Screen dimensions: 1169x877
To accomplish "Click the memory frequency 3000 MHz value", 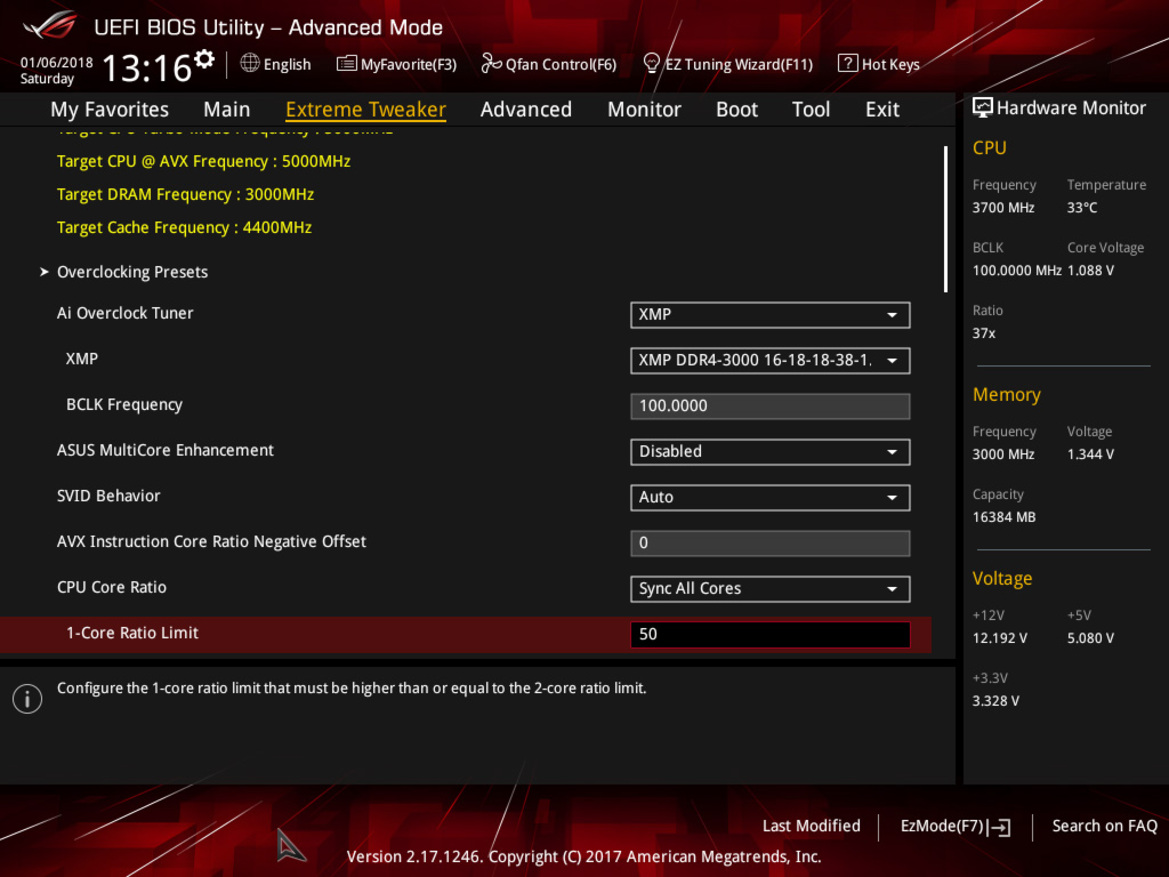I will point(1003,455).
